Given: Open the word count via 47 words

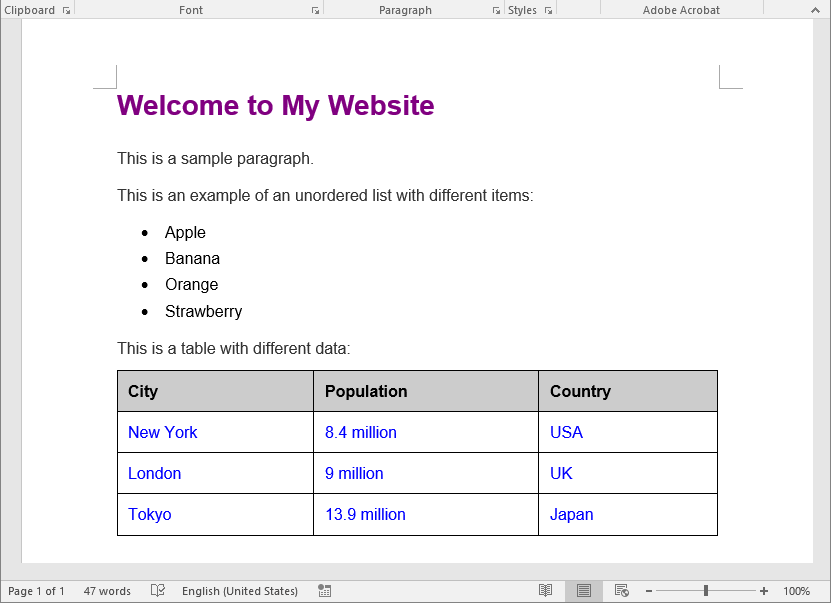Looking at the screenshot, I should 107,591.
